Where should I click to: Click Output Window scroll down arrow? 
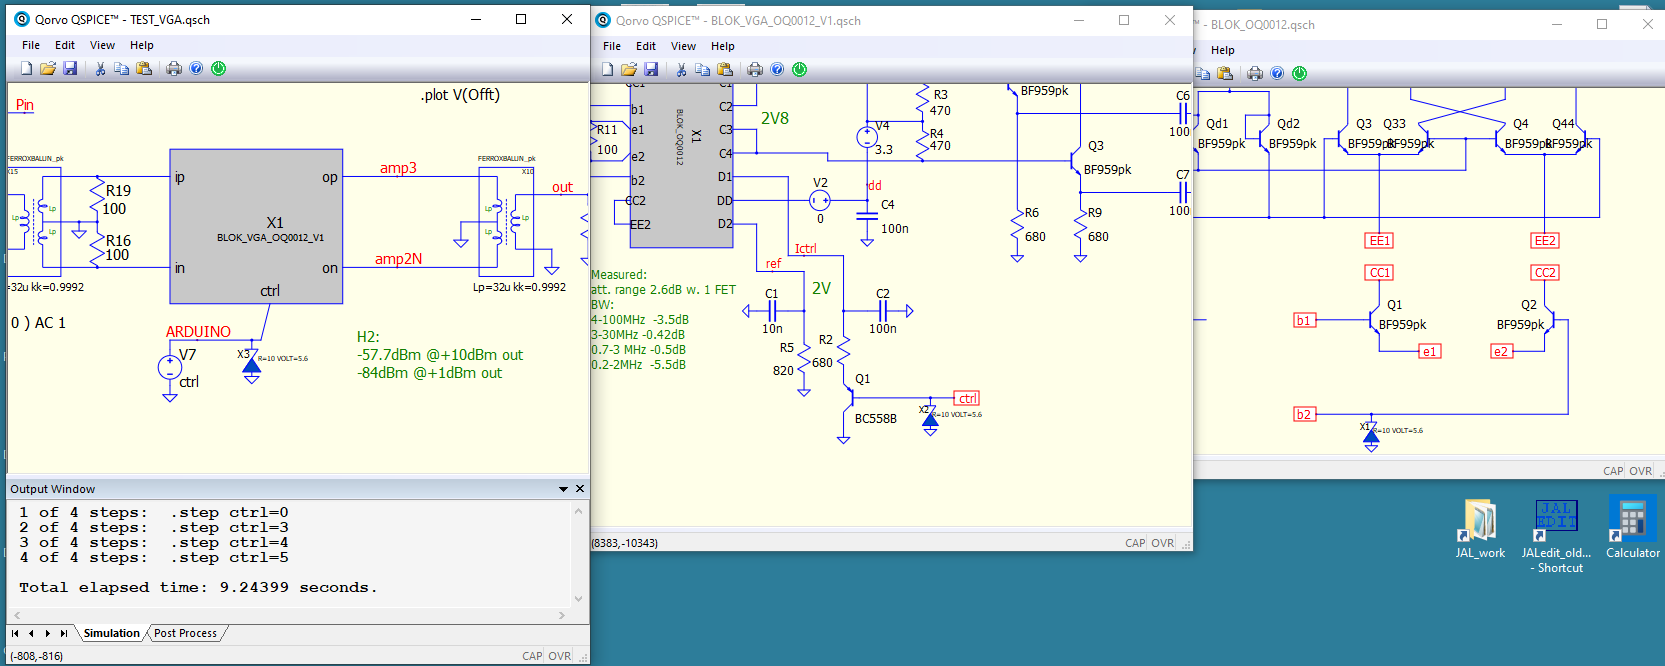(578, 599)
